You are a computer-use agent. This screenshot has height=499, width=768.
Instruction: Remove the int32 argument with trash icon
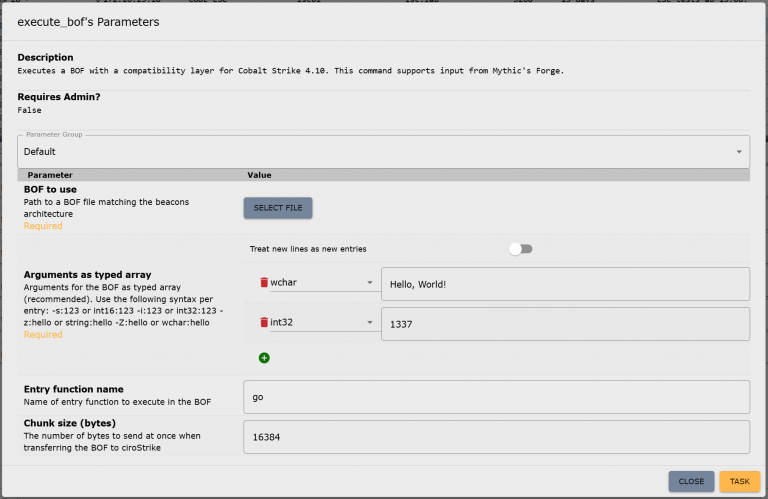[x=264, y=323]
